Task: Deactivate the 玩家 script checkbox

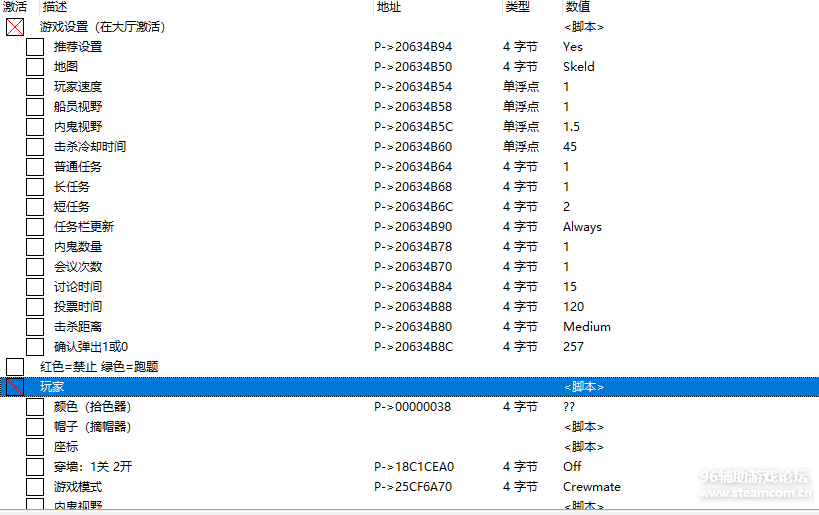Action: tap(15, 387)
